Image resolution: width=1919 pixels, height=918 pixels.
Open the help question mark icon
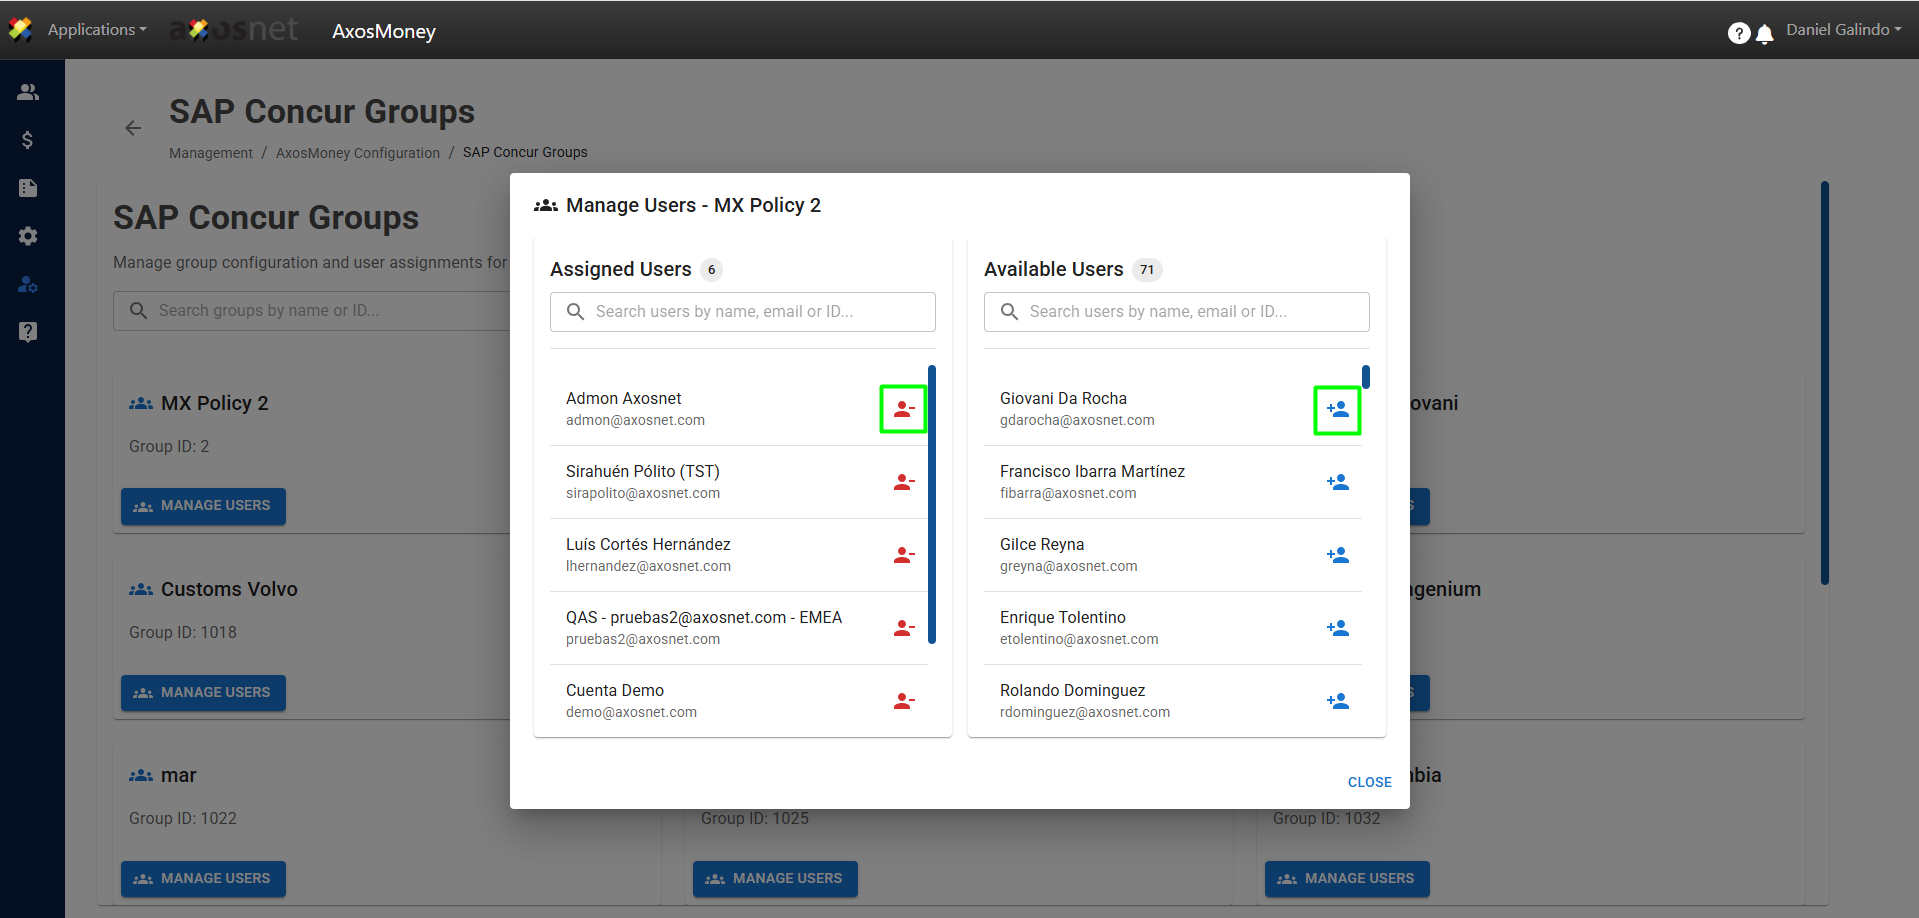point(1739,34)
